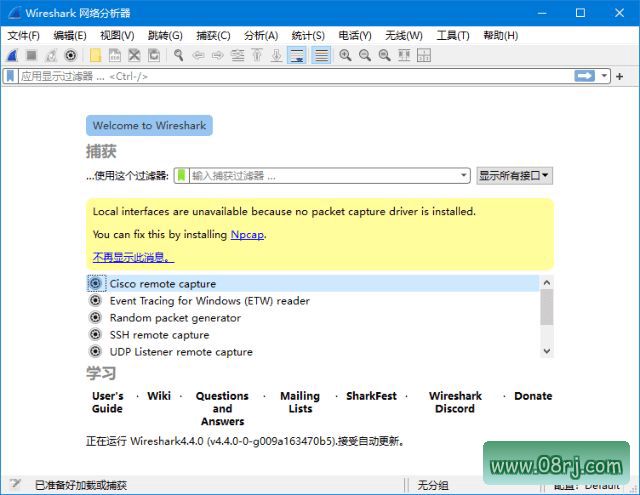Open capture options gear icon
Screen dimensions: 640x495
coord(71,55)
